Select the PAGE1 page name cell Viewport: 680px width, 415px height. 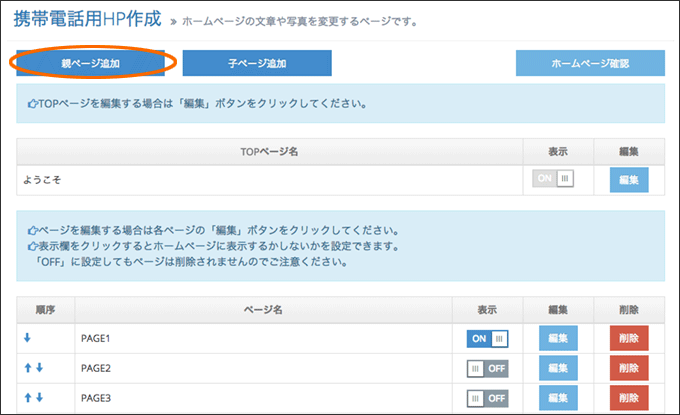point(263,338)
